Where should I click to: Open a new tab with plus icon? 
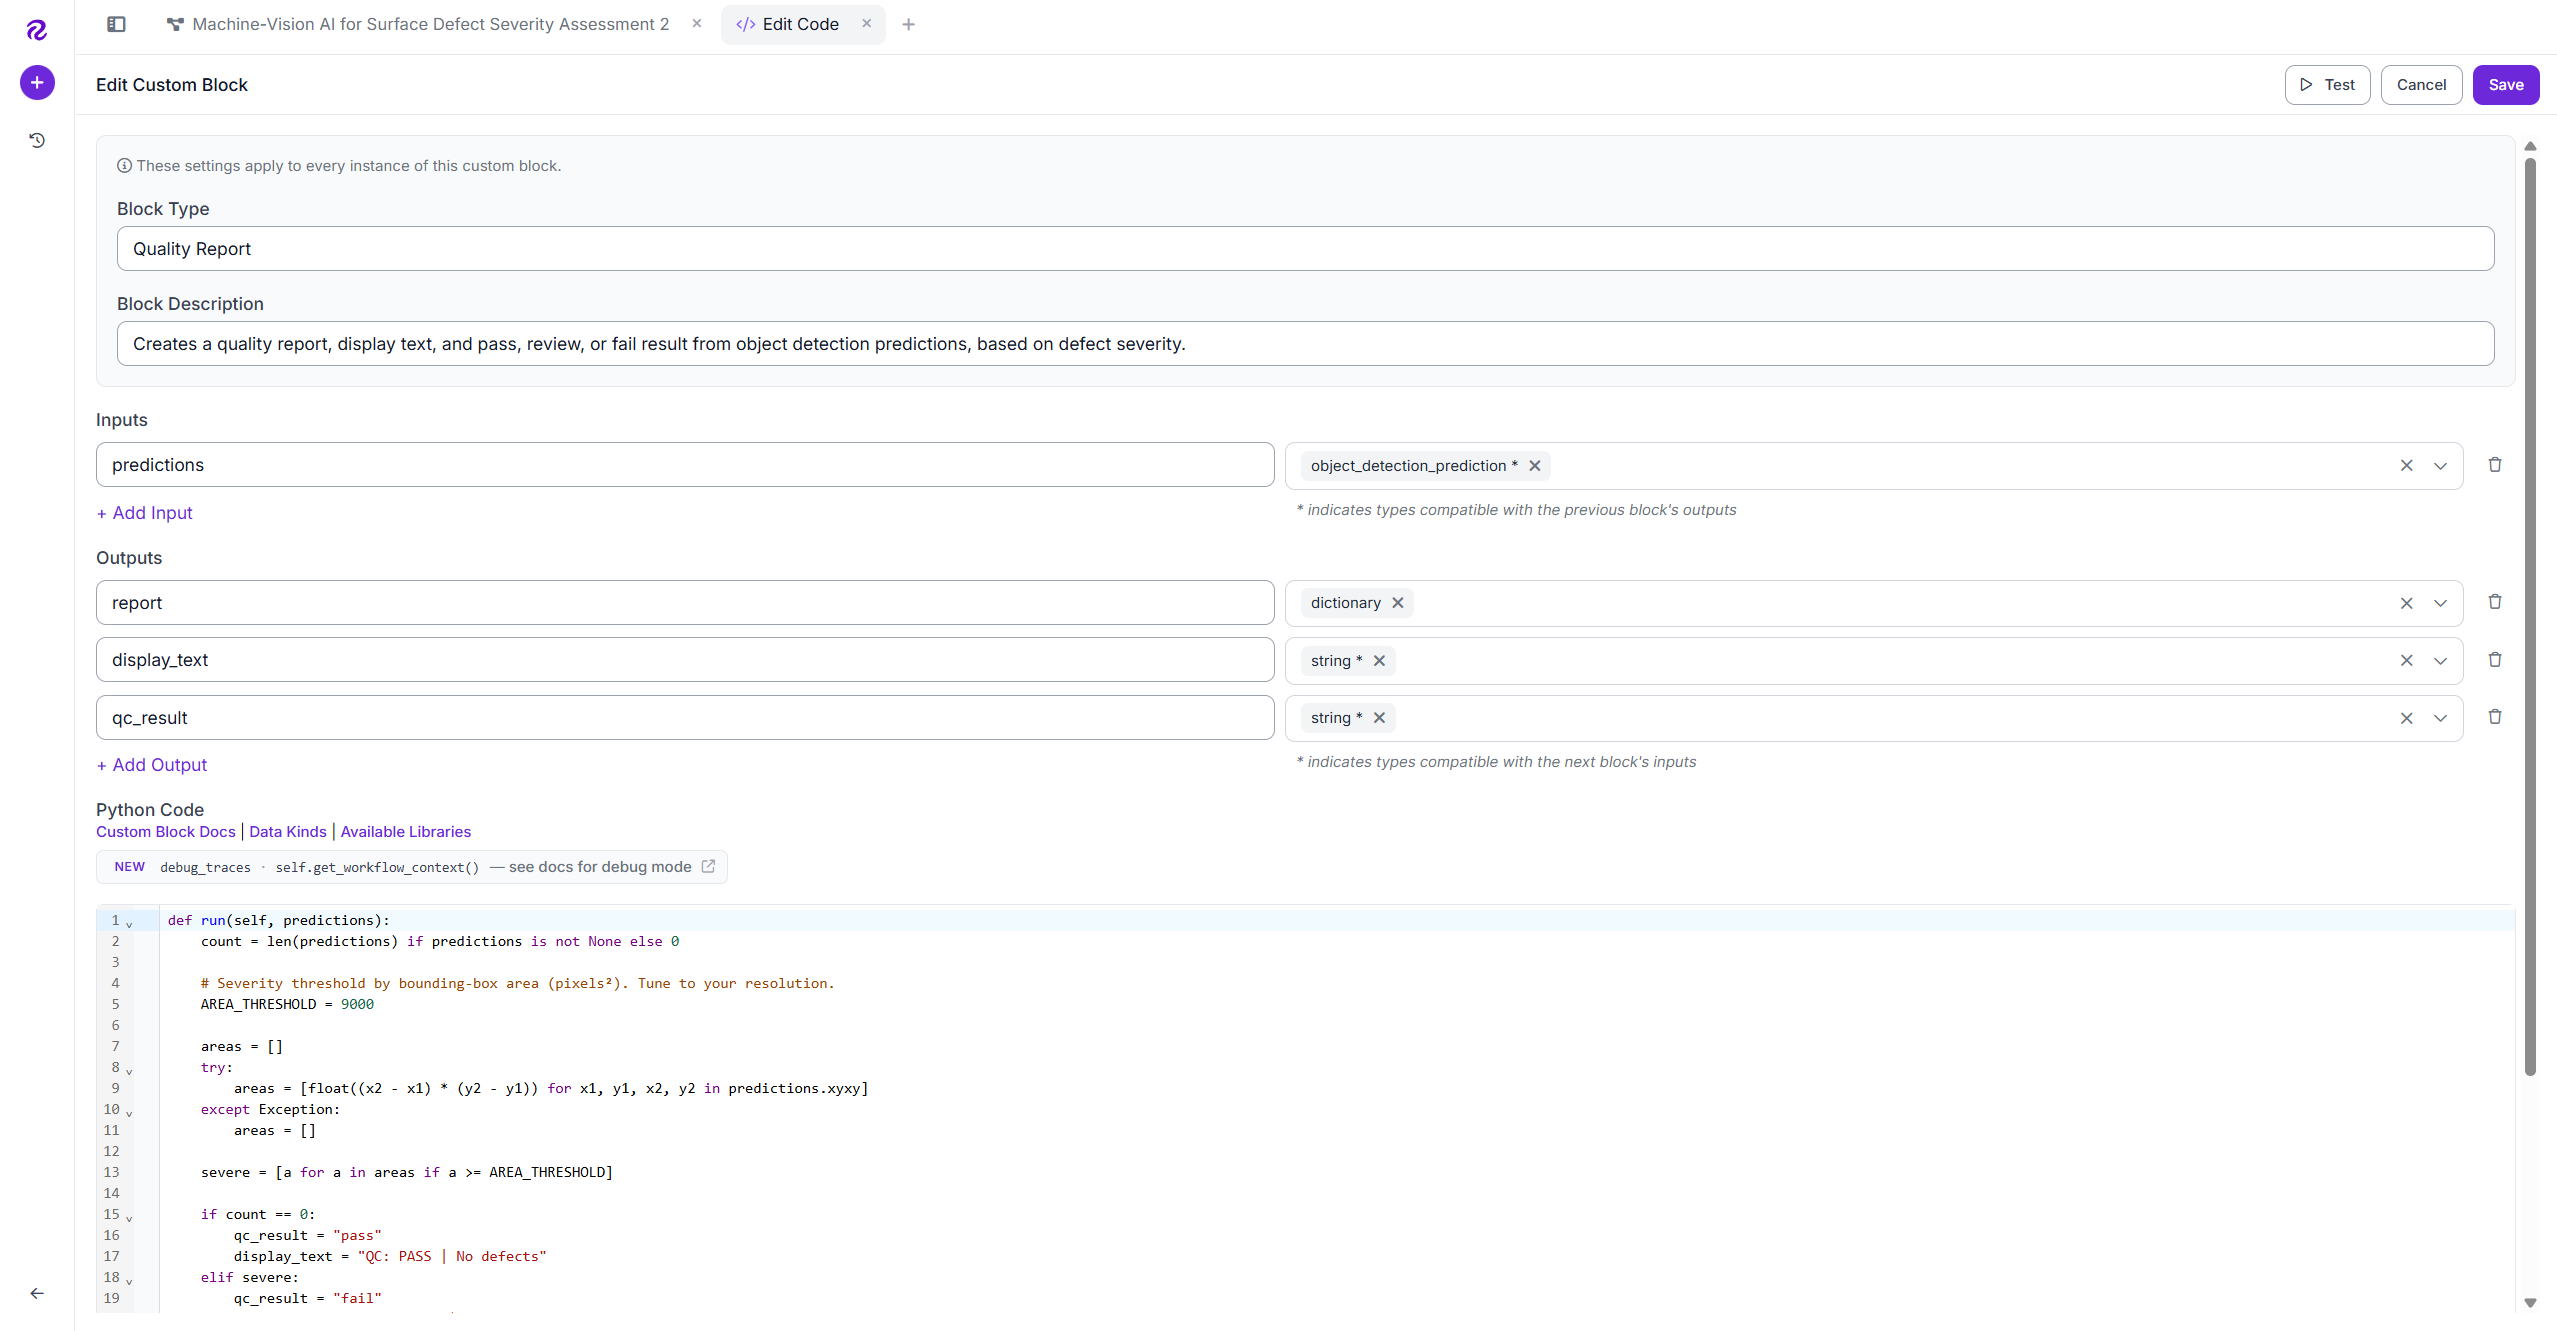click(x=908, y=24)
